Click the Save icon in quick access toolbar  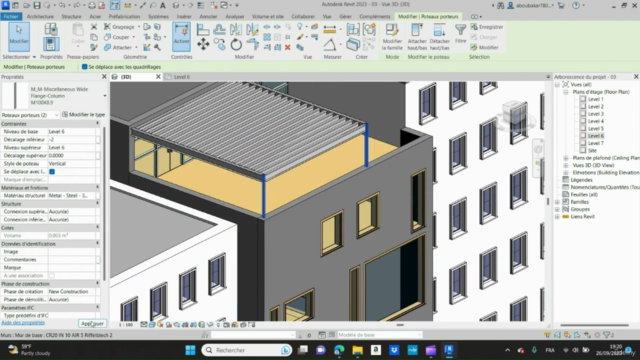37,5
